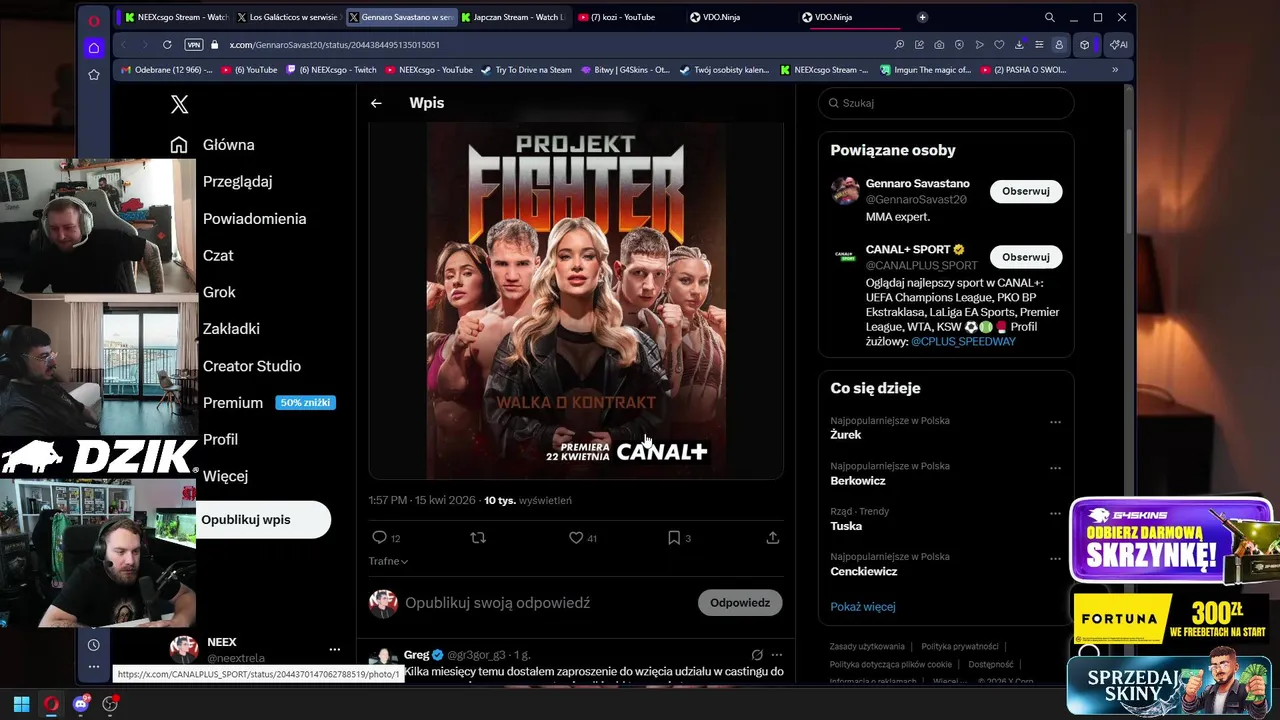The image size is (1280, 720).
Task: Open the Zasady użytkowania footer link
Action: pos(867,647)
